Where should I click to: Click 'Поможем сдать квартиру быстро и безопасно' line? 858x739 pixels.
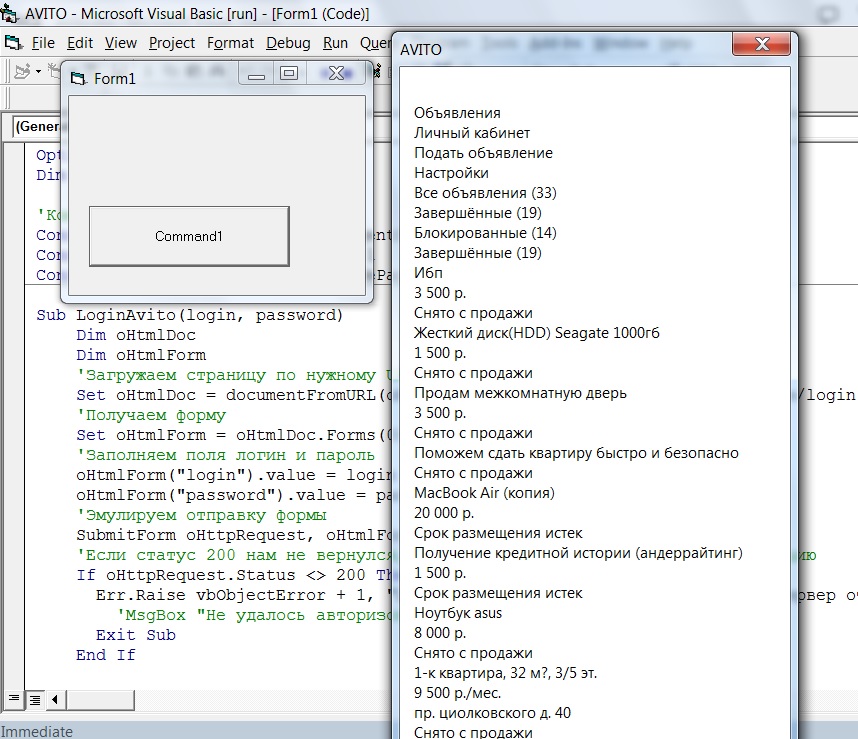click(x=576, y=453)
